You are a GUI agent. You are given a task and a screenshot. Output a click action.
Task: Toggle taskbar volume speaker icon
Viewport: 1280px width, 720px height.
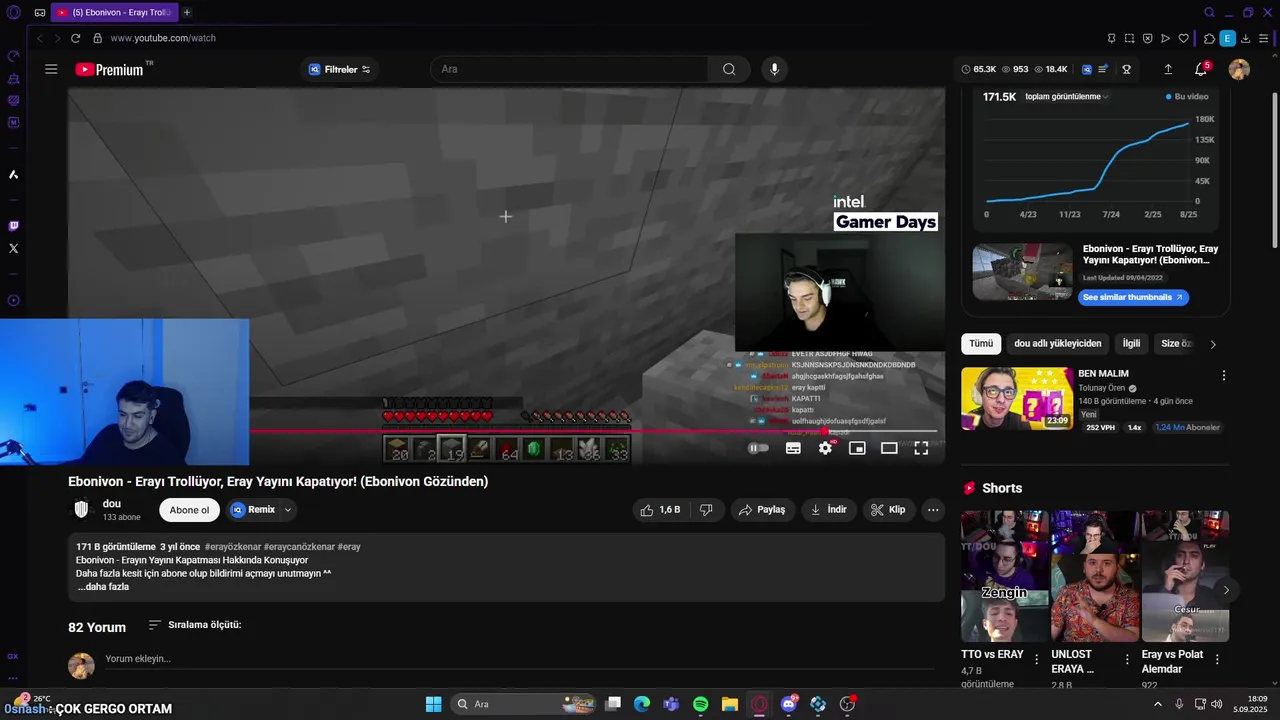[1216, 704]
